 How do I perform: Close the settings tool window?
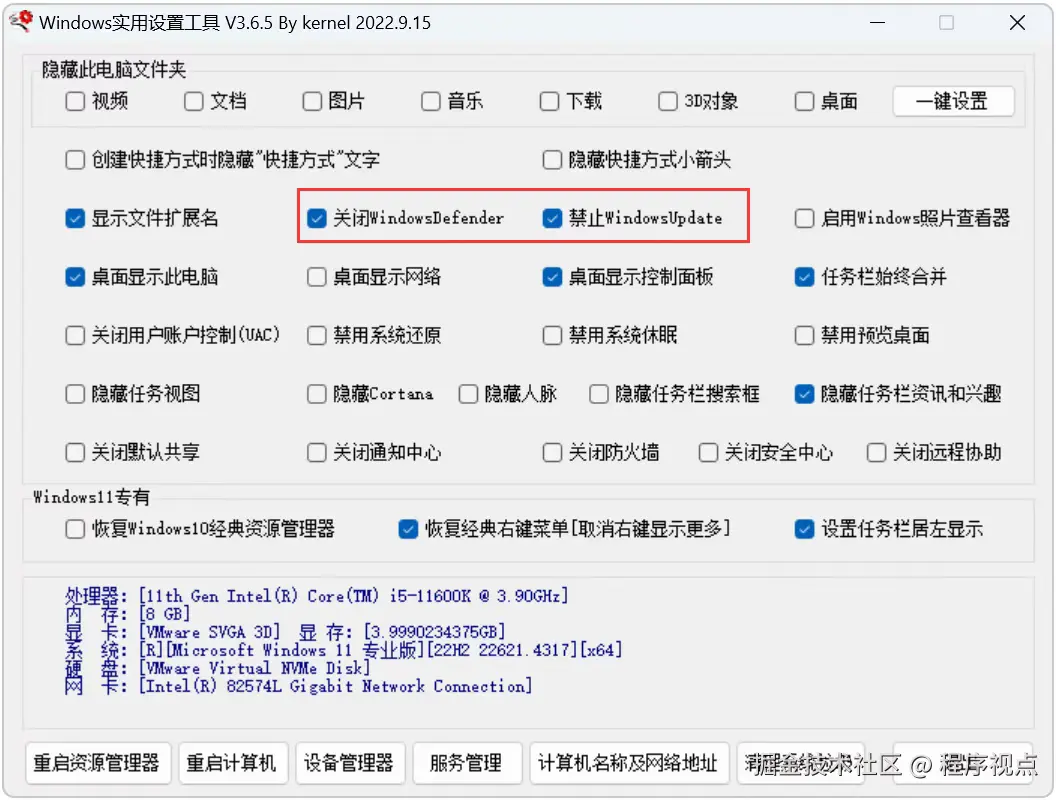tap(1017, 22)
